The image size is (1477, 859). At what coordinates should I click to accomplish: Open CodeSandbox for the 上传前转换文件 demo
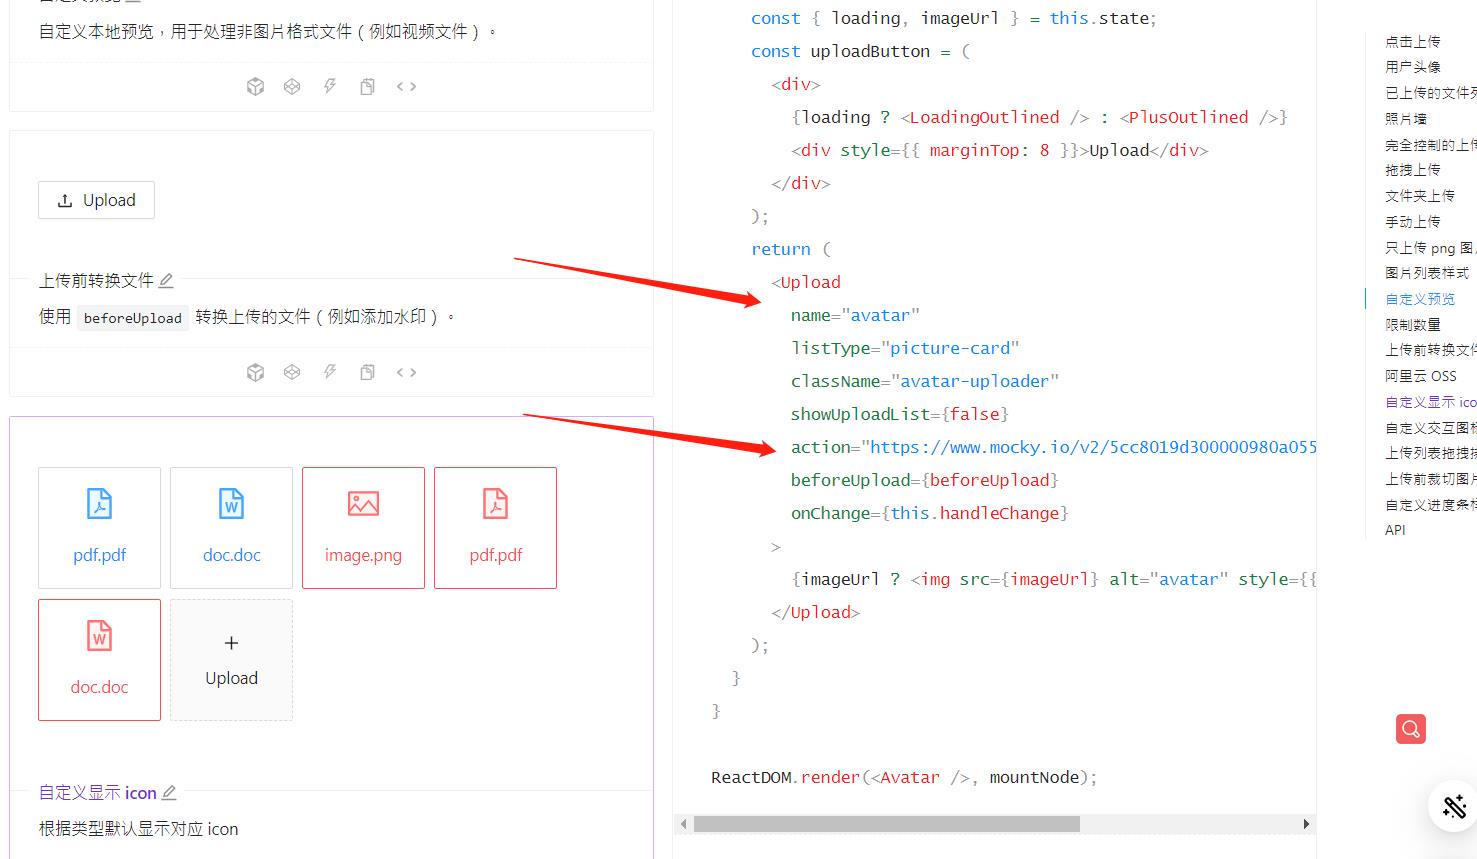pyautogui.click(x=255, y=373)
